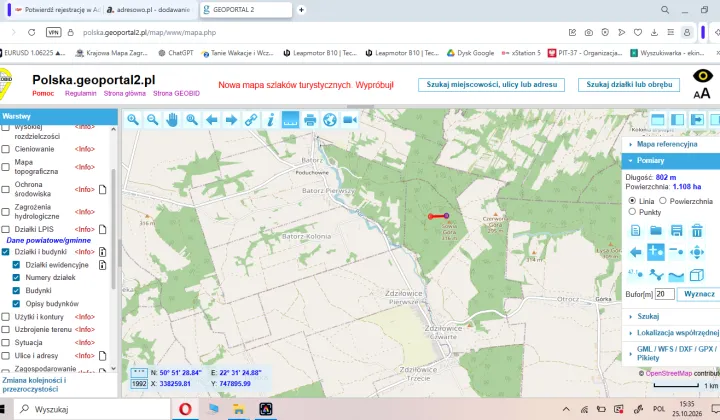Activate the pan hand tool
Image resolution: width=720 pixels, height=420 pixels.
click(172, 120)
